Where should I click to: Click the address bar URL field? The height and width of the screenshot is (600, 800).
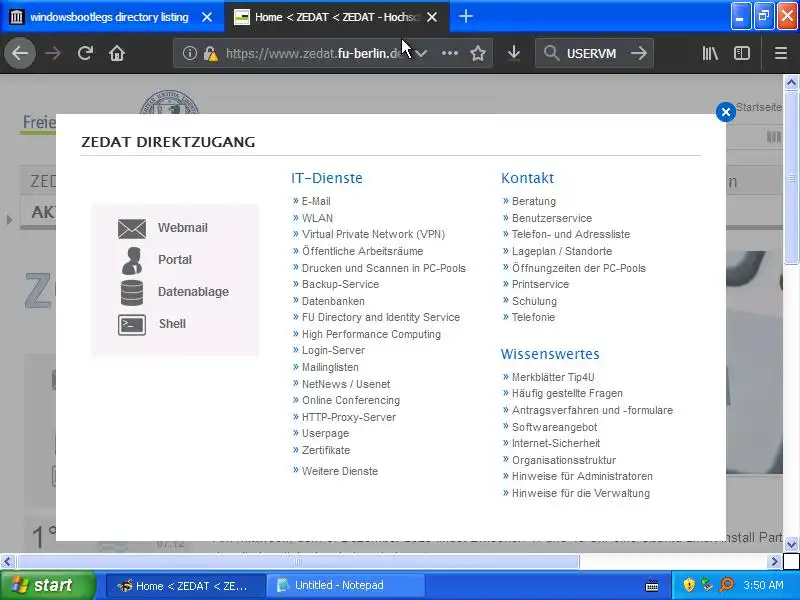[315, 53]
